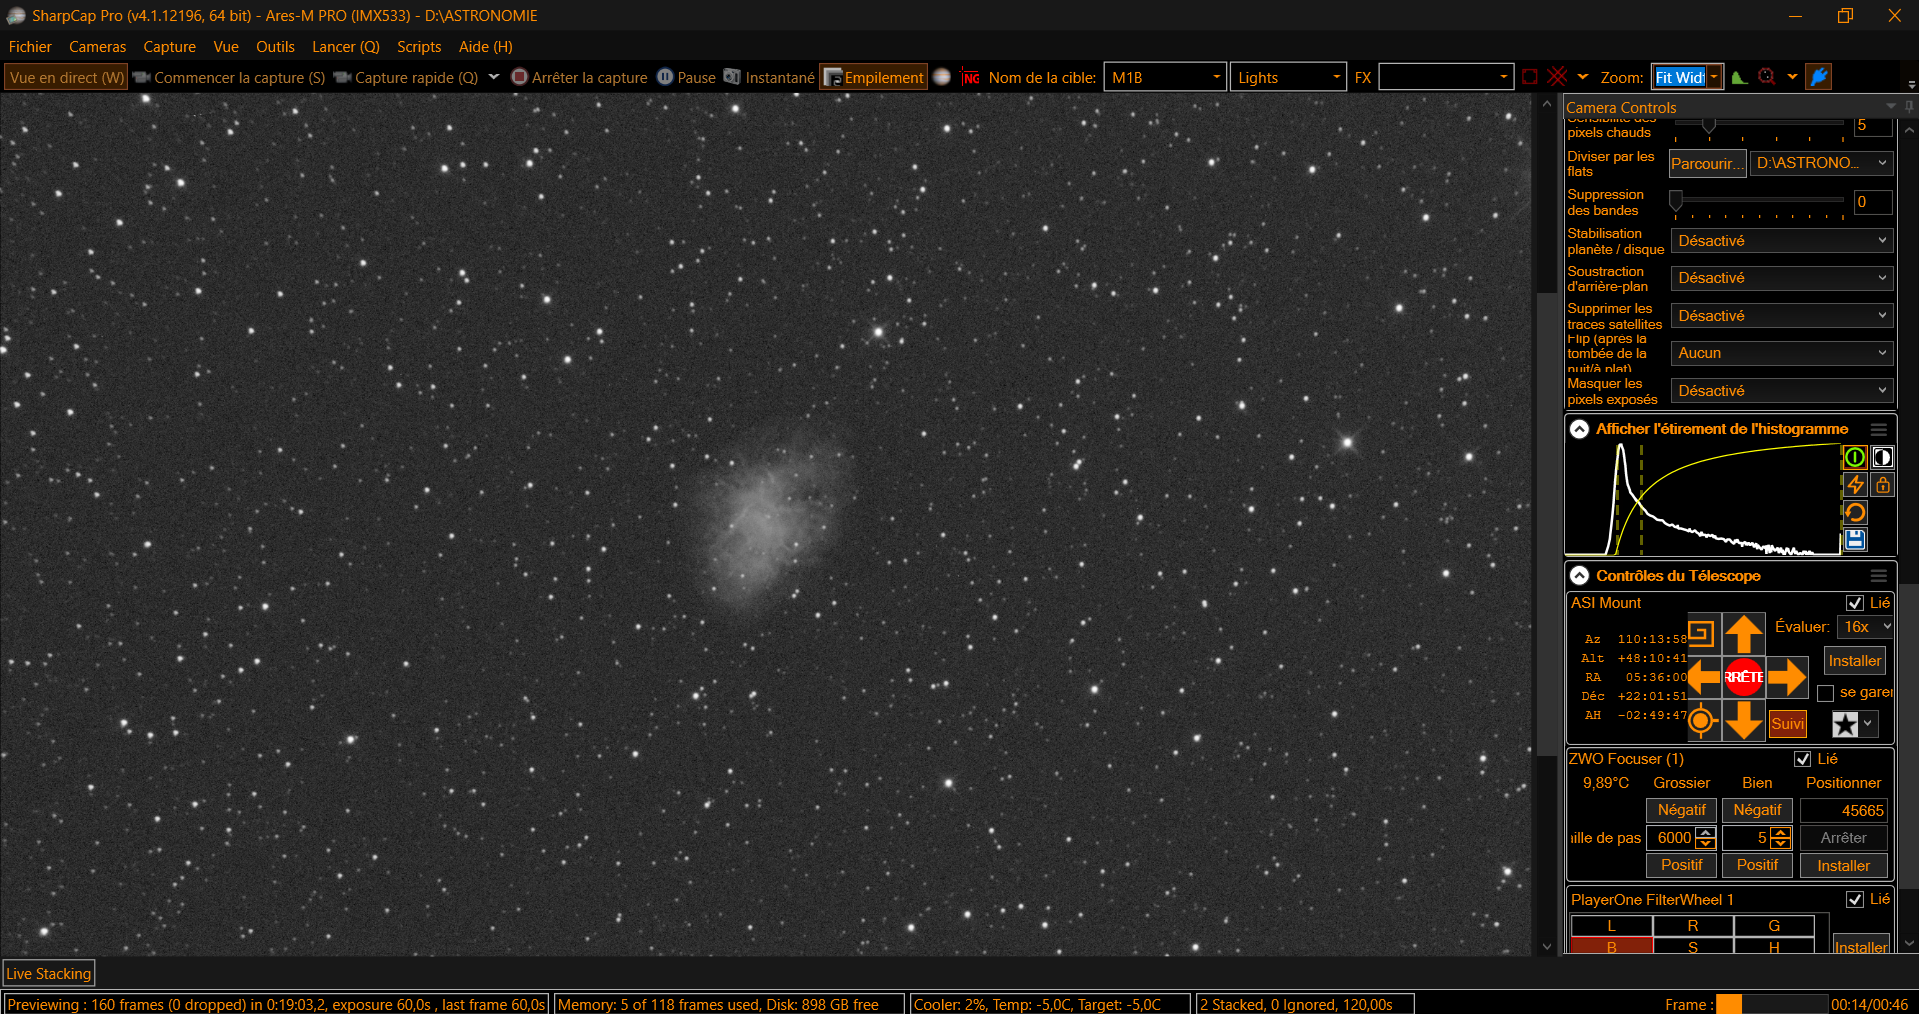Click the red square selection area icon
This screenshot has width=1919, height=1014.
(x=1530, y=77)
